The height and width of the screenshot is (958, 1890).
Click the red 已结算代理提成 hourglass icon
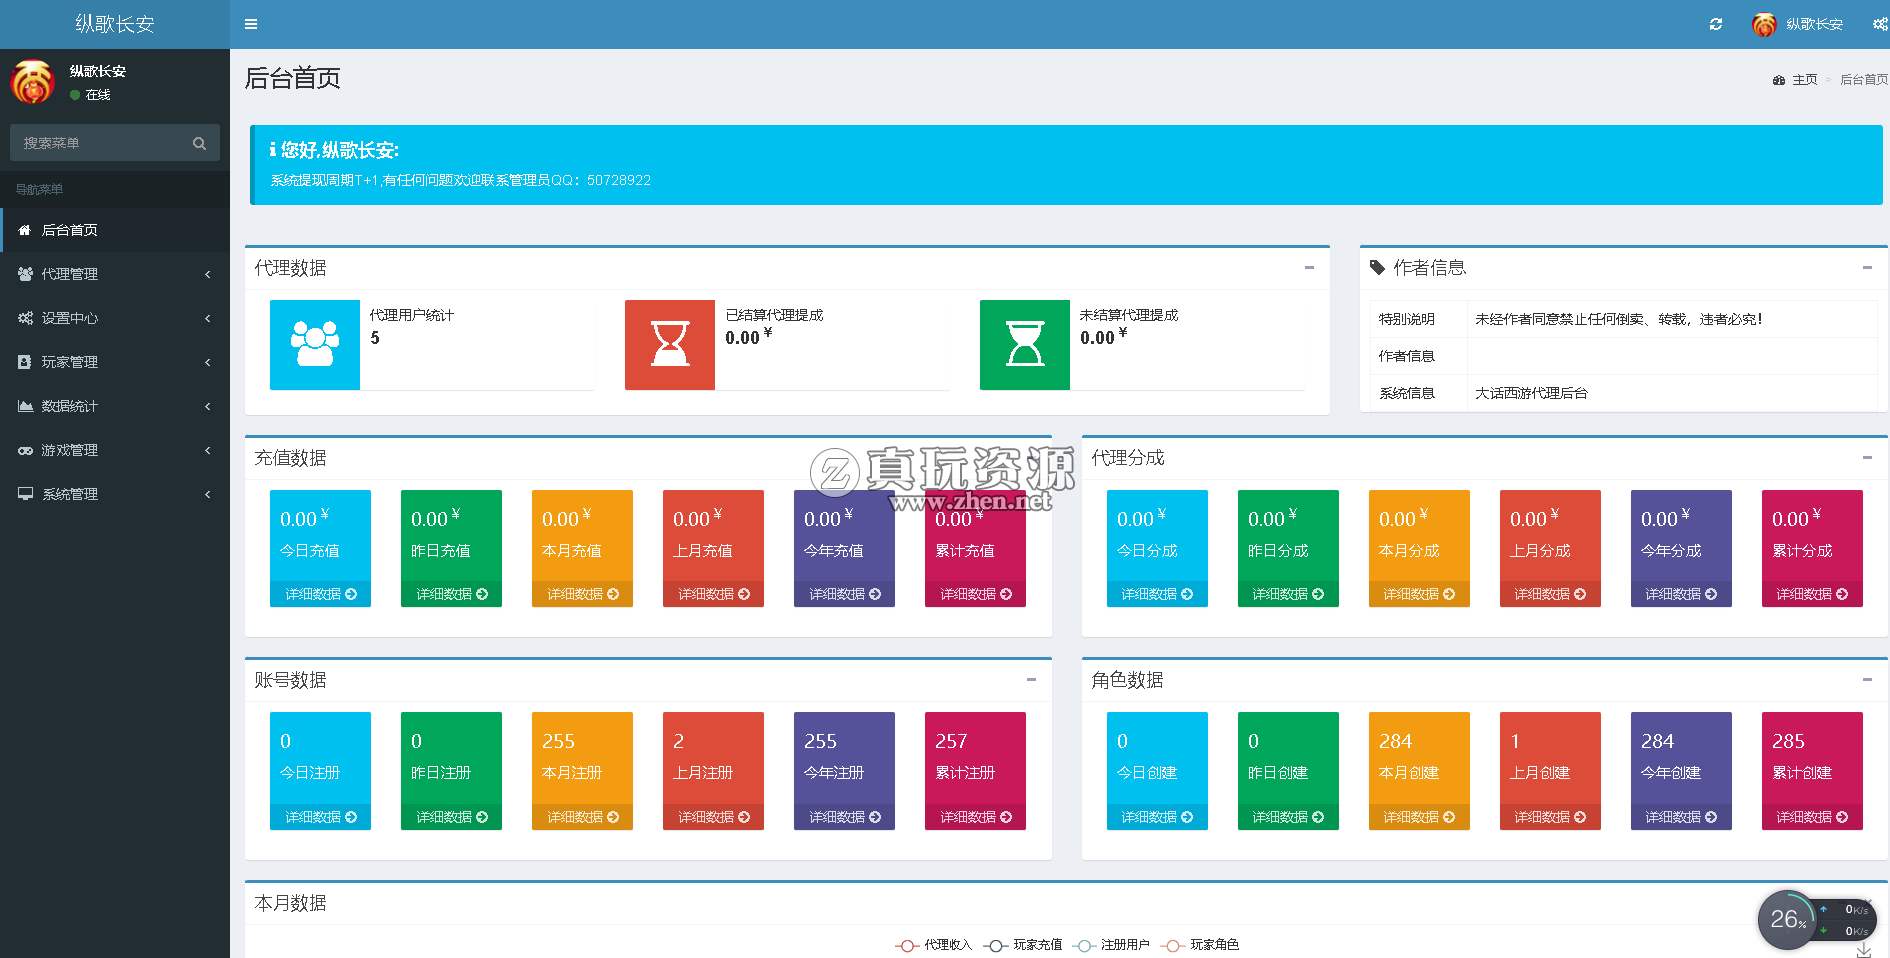[670, 344]
